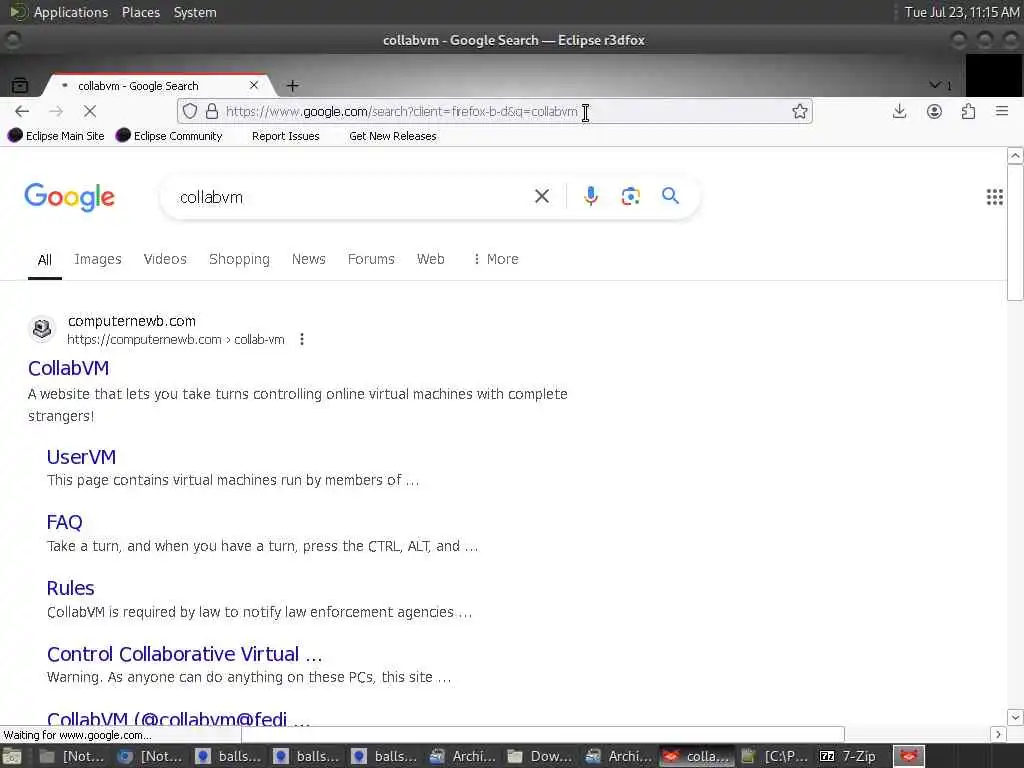Viewport: 1024px width, 768px height.
Task: Open the three-dot menu next to the computernewb result
Action: [x=302, y=340]
